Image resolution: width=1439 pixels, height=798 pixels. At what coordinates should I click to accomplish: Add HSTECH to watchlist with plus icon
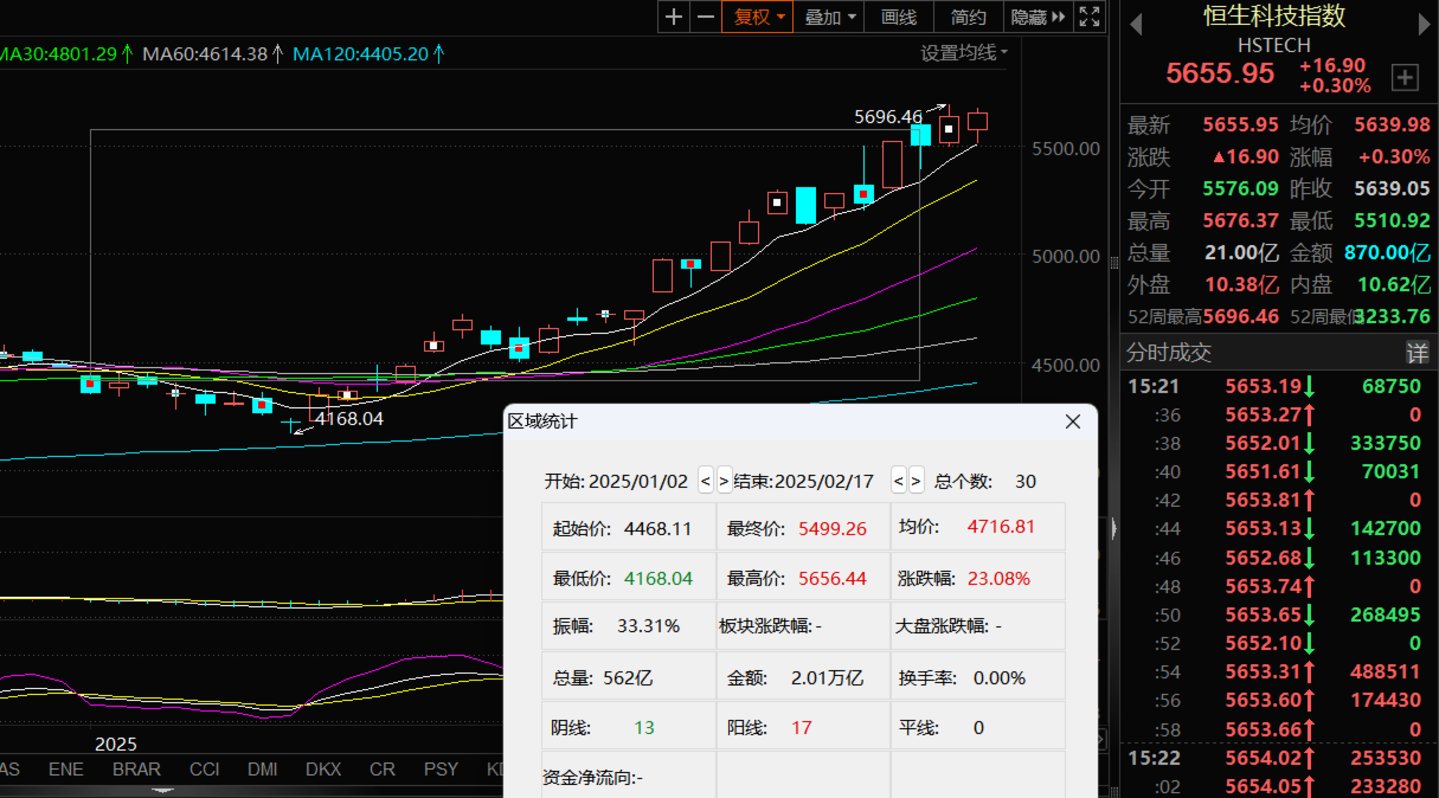point(1405,78)
